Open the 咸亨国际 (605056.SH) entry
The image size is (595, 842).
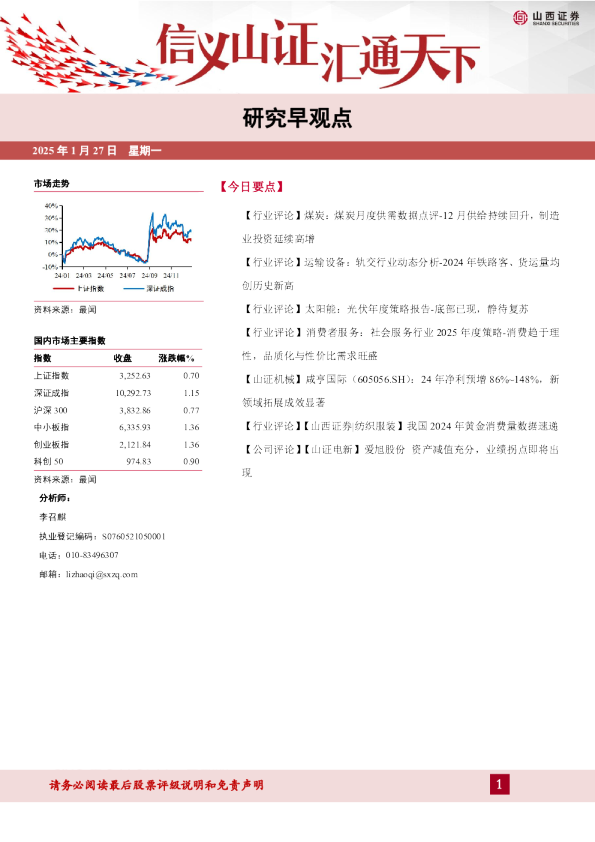click(401, 390)
